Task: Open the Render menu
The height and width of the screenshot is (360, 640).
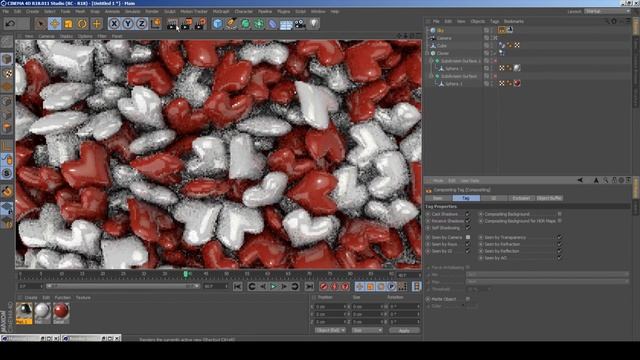Action: click(152, 11)
